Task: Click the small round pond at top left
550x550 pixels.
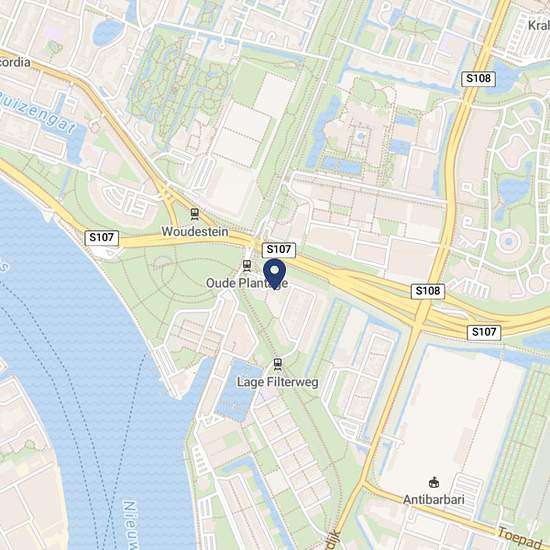Action: [108, 32]
